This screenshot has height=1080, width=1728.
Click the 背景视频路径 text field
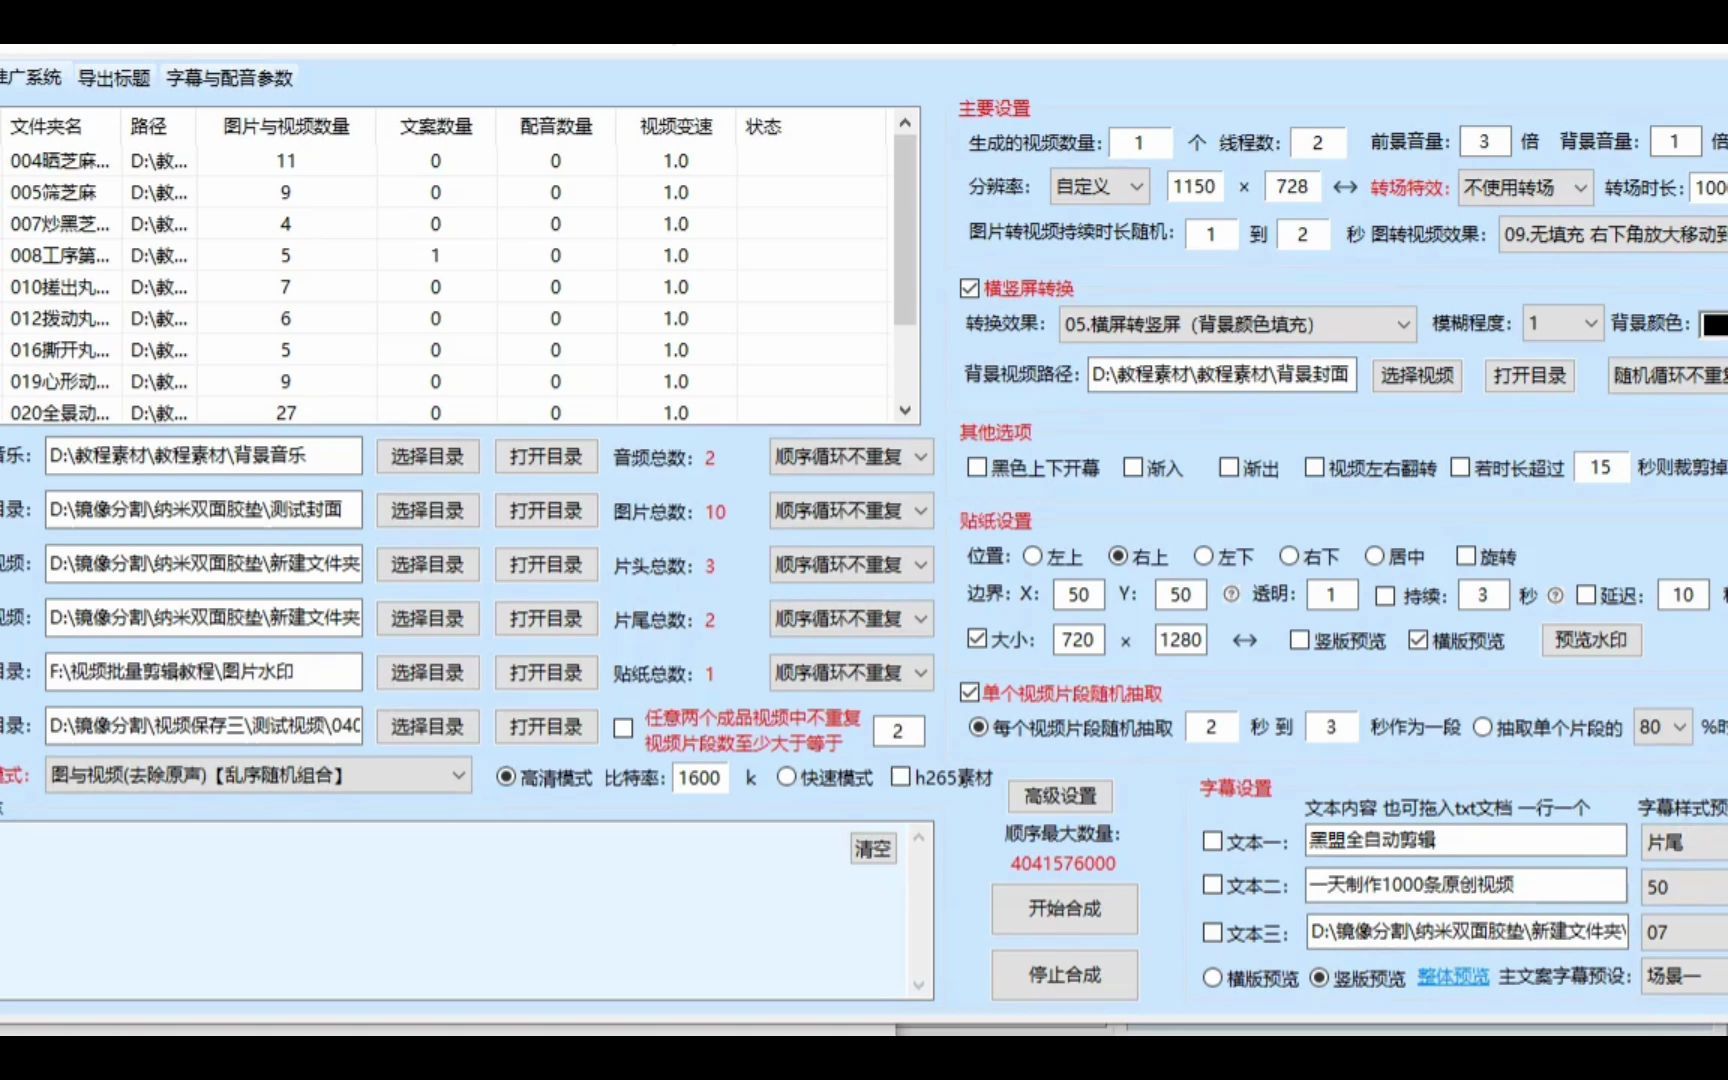(1222, 375)
